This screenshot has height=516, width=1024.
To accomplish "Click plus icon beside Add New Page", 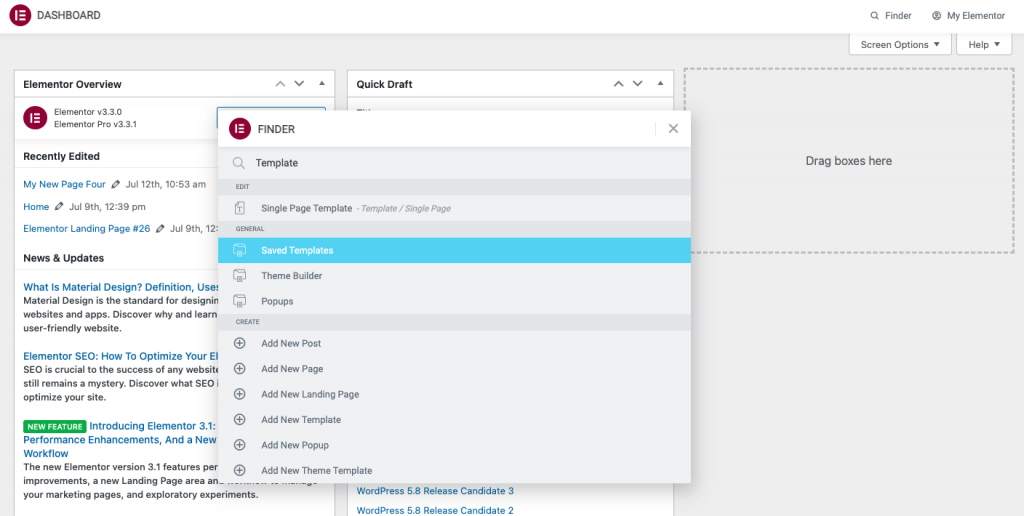I will coord(240,368).
